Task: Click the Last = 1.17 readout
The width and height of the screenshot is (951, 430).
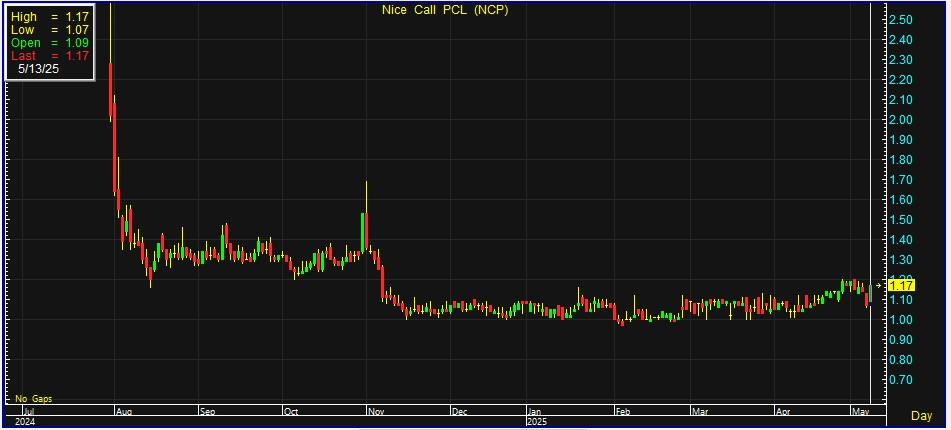Action: pos(50,55)
